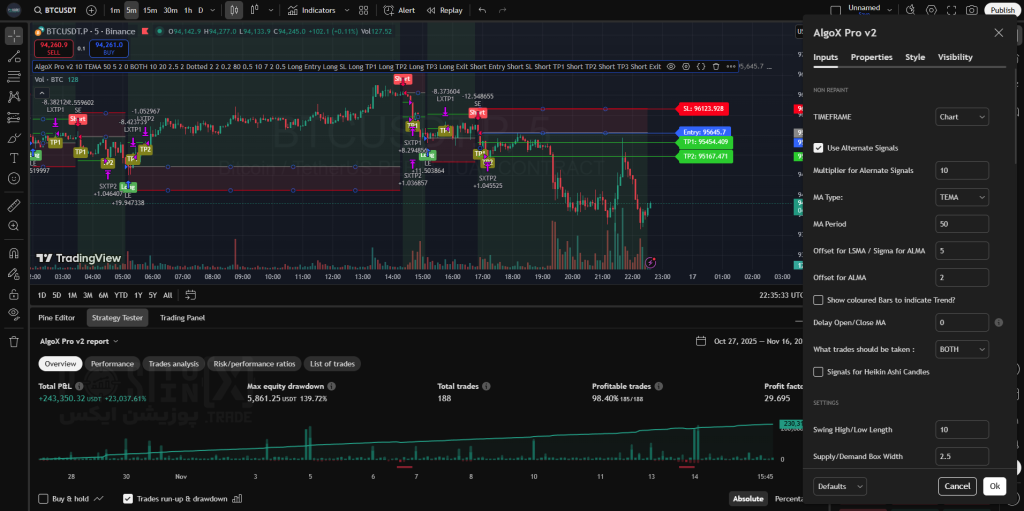Screen dimensions: 1024x511
Task: Switch to the Style tab
Action: pos(915,57)
